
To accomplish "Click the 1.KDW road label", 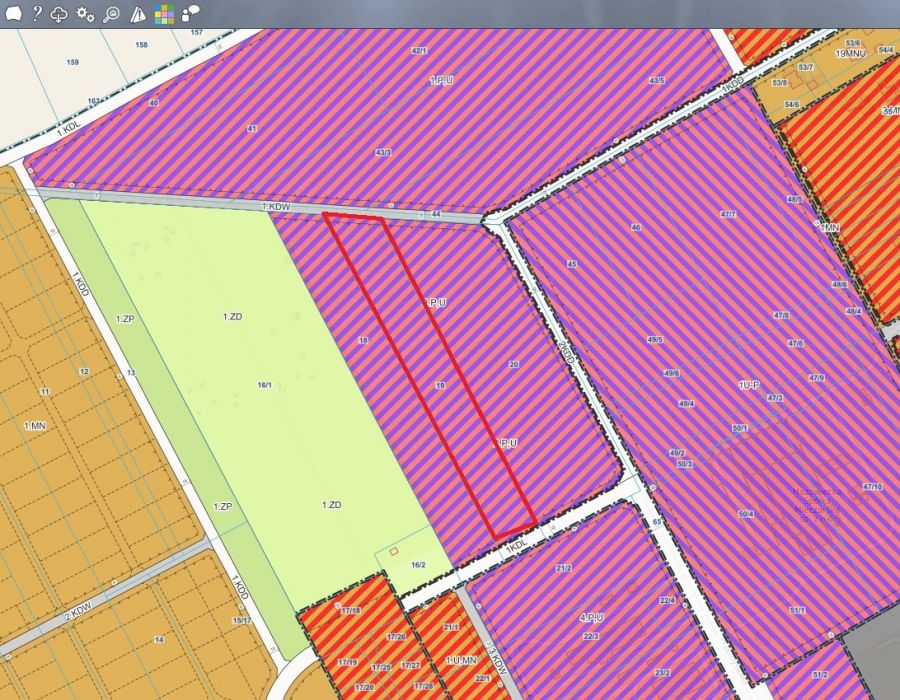I will click(276, 206).
